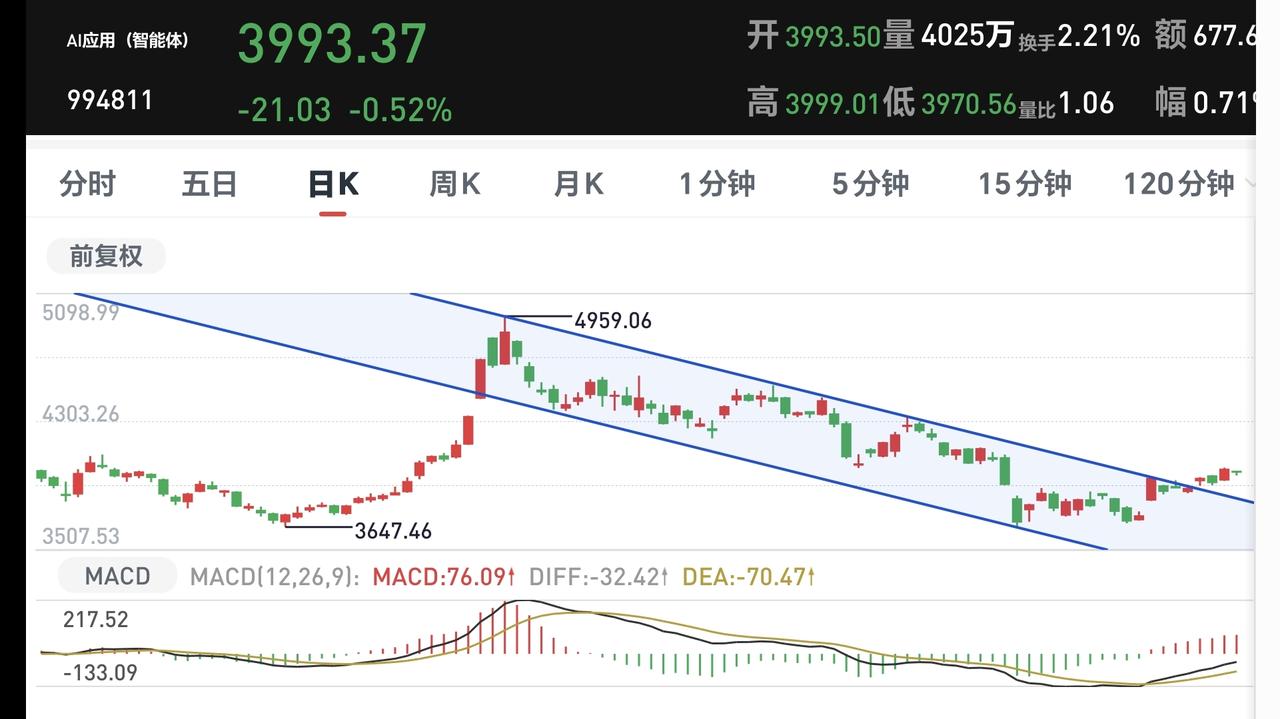Image resolution: width=1280 pixels, height=719 pixels.
Task: Click the 4959.06 high price marker
Action: tap(613, 320)
